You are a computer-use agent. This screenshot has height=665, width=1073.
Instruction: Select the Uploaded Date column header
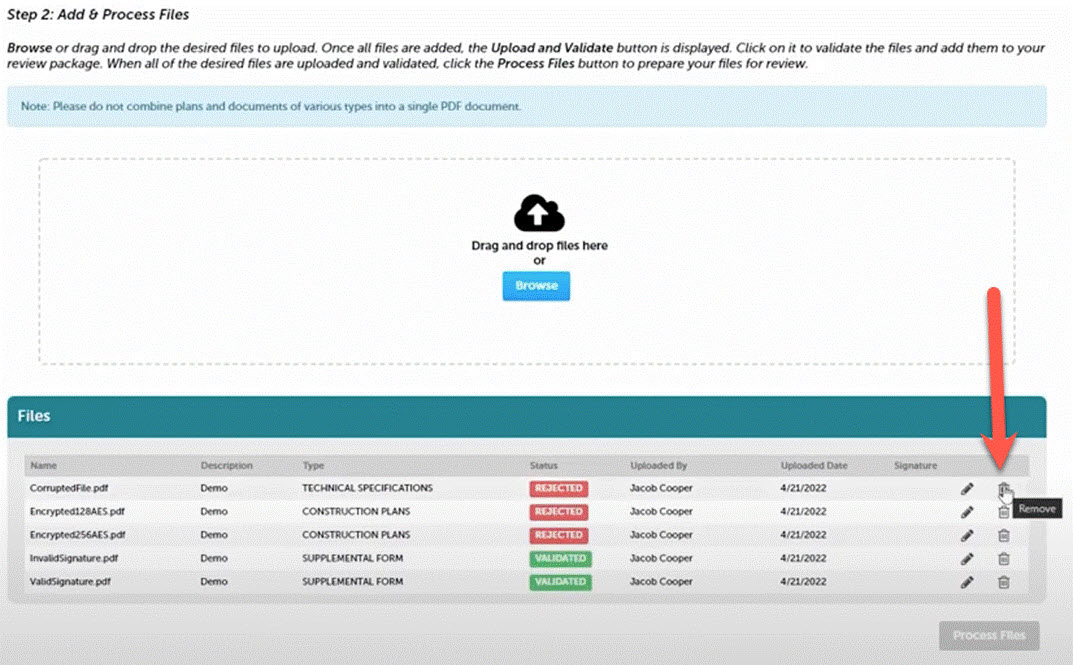click(x=814, y=466)
